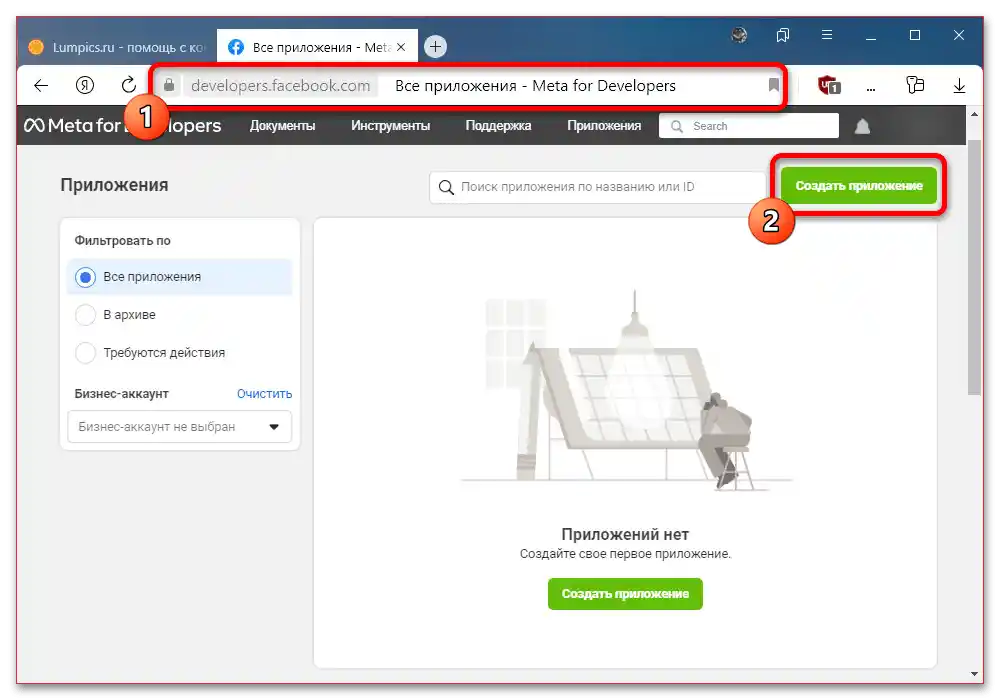Click the page vertical scrollbar thumb

(974, 268)
